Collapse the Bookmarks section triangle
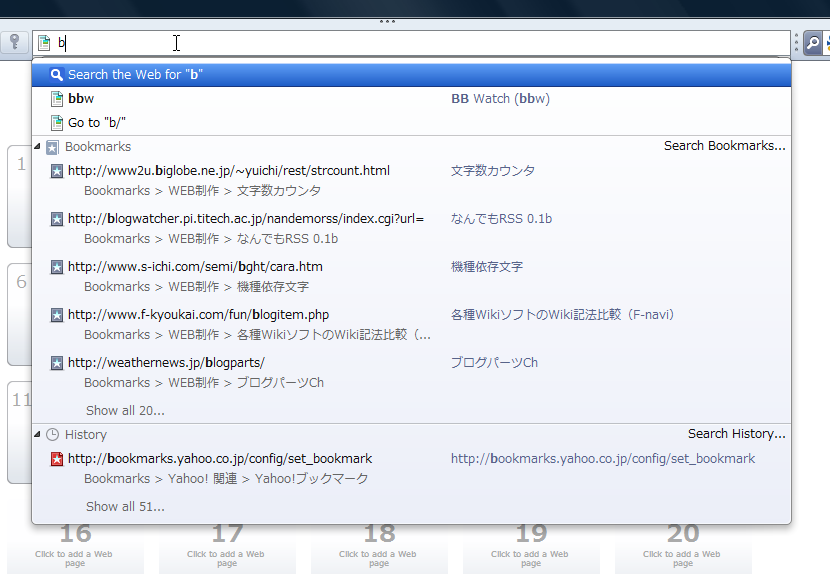 coord(37,146)
